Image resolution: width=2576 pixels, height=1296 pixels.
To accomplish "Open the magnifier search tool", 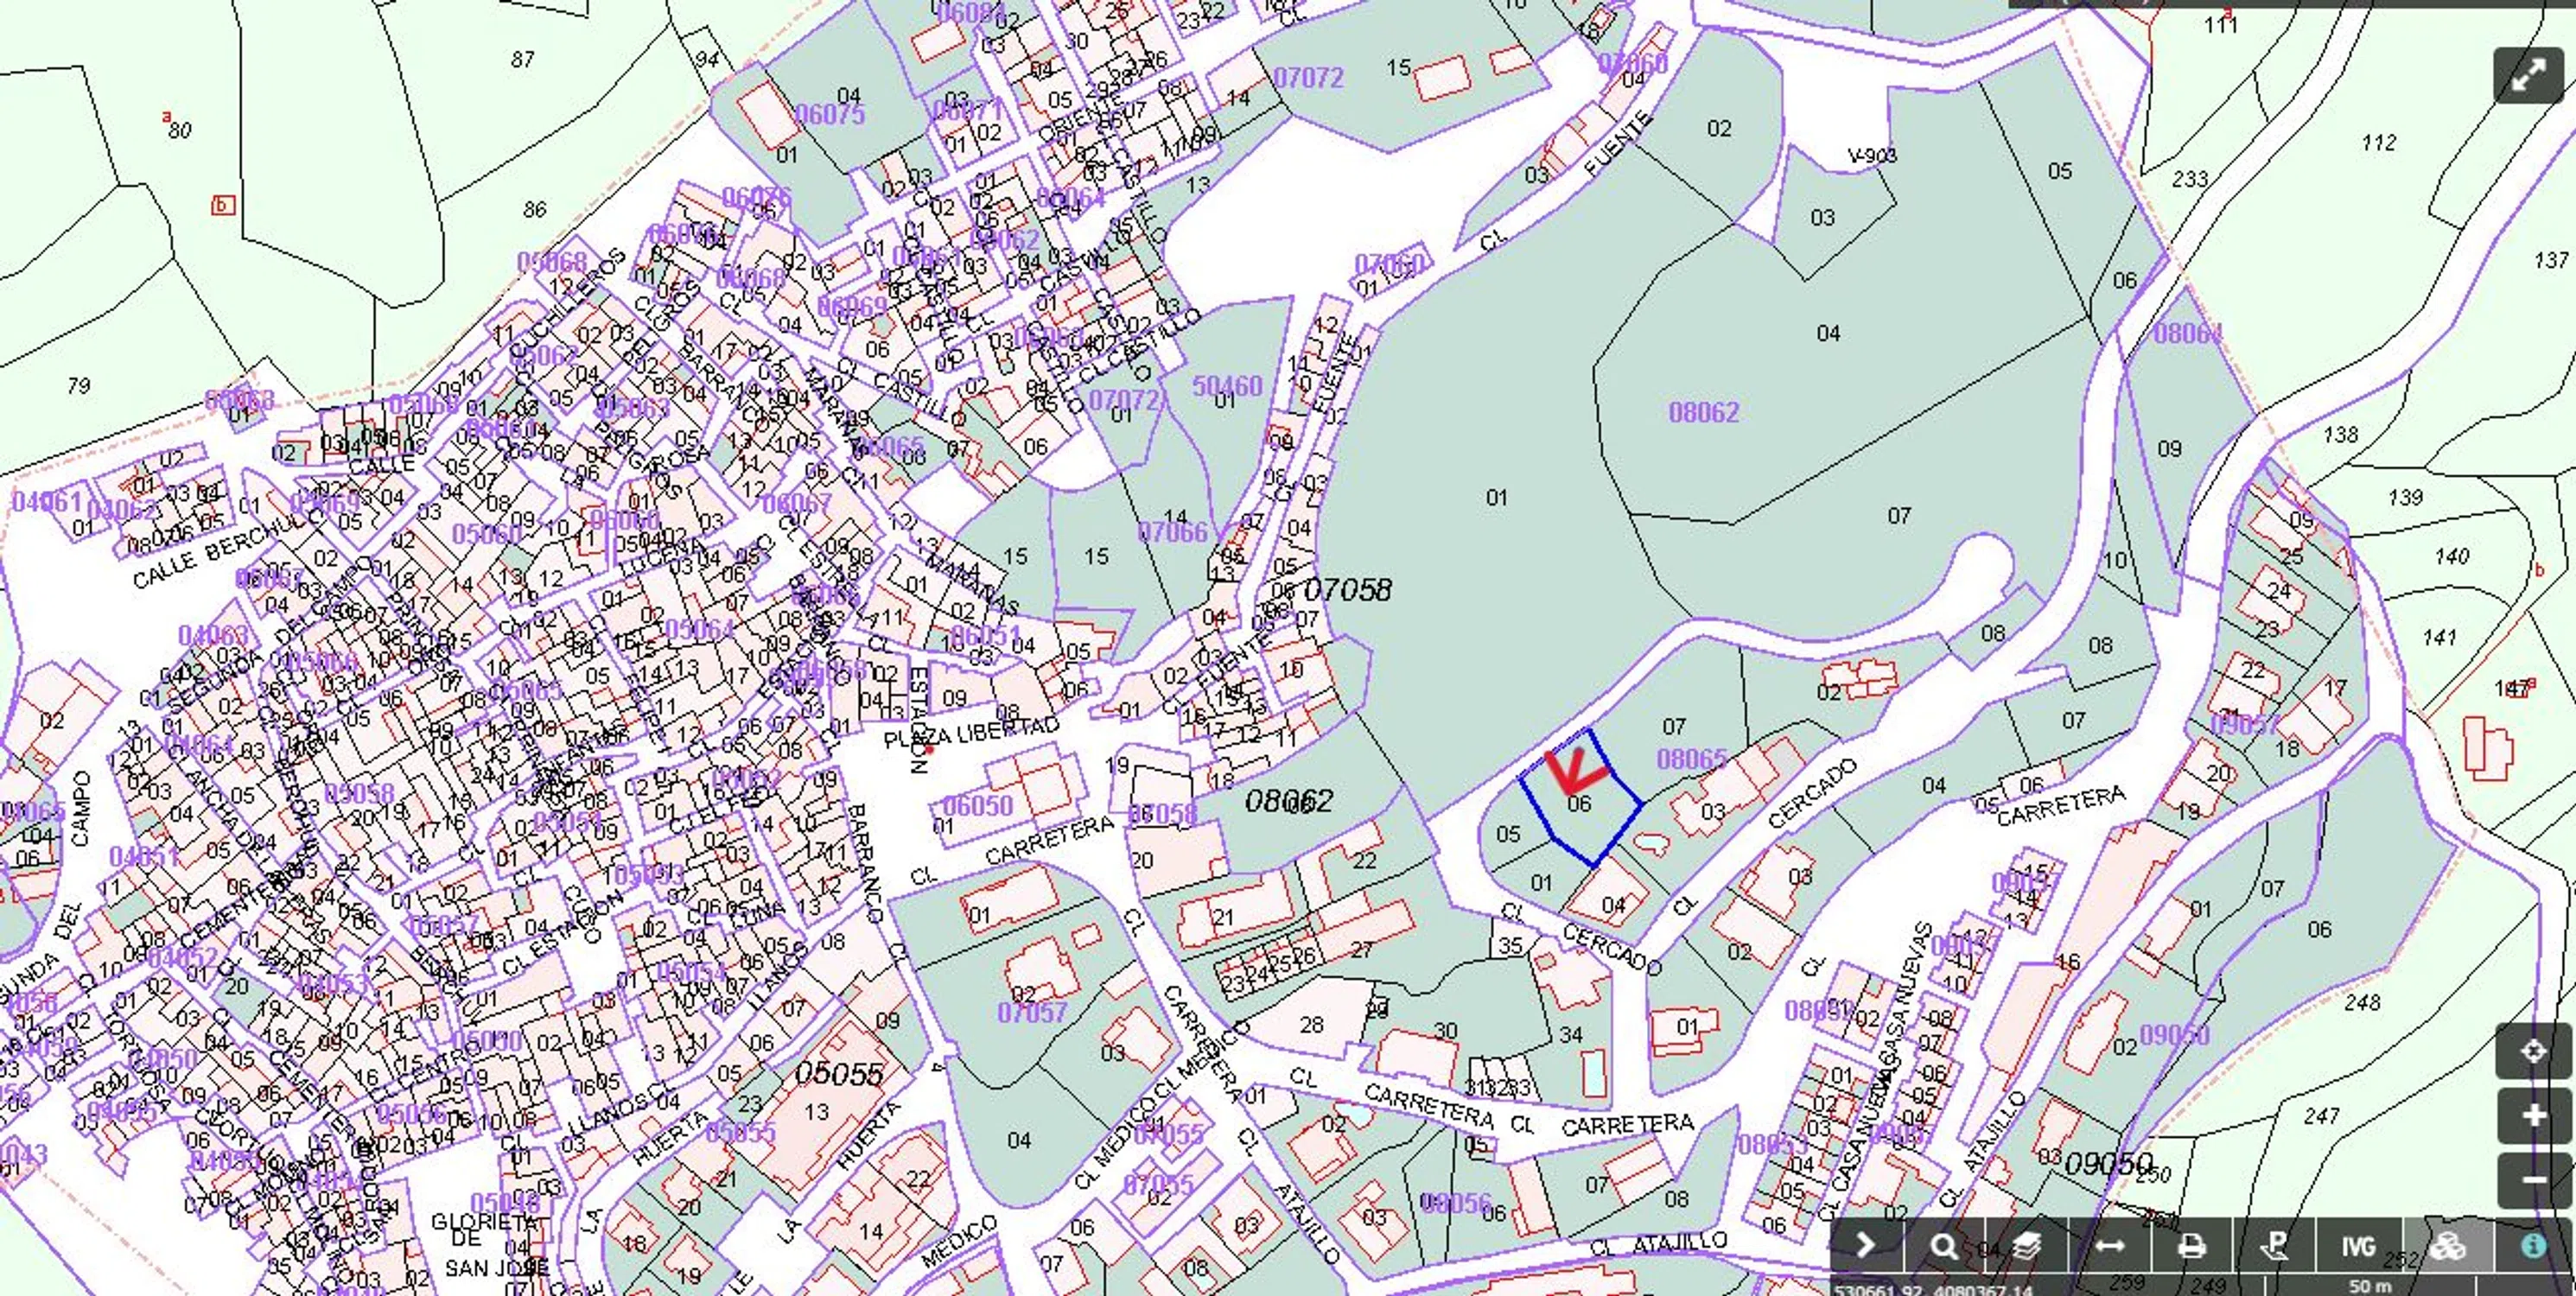I will [x=1943, y=1246].
